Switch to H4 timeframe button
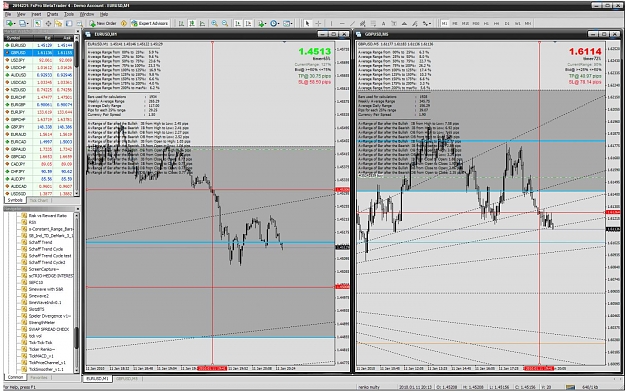The width and height of the screenshot is (625, 392). coord(497,24)
